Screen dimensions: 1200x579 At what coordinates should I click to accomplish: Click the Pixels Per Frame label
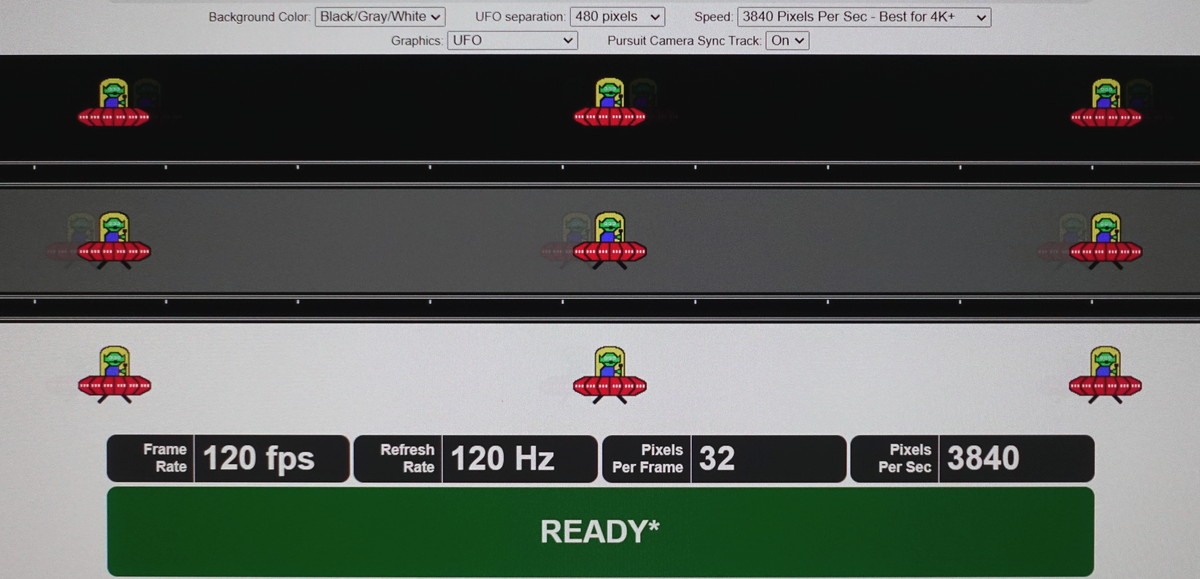[x=648, y=458]
